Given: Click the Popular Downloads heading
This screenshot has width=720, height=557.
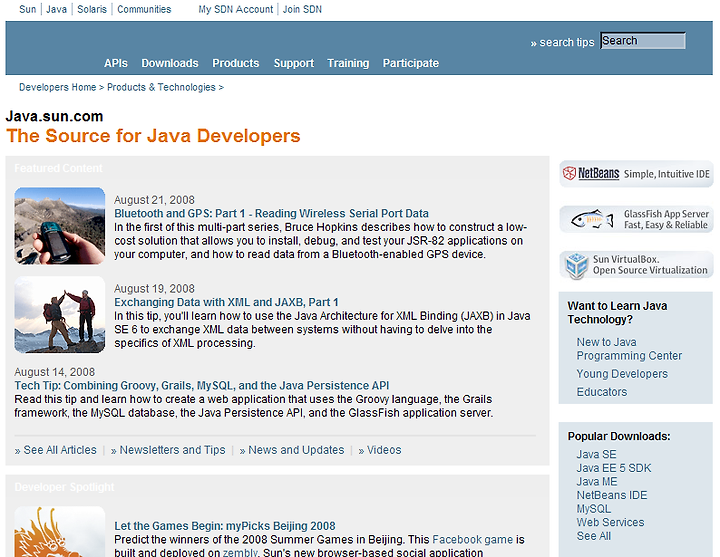Looking at the screenshot, I should (x=619, y=436).
